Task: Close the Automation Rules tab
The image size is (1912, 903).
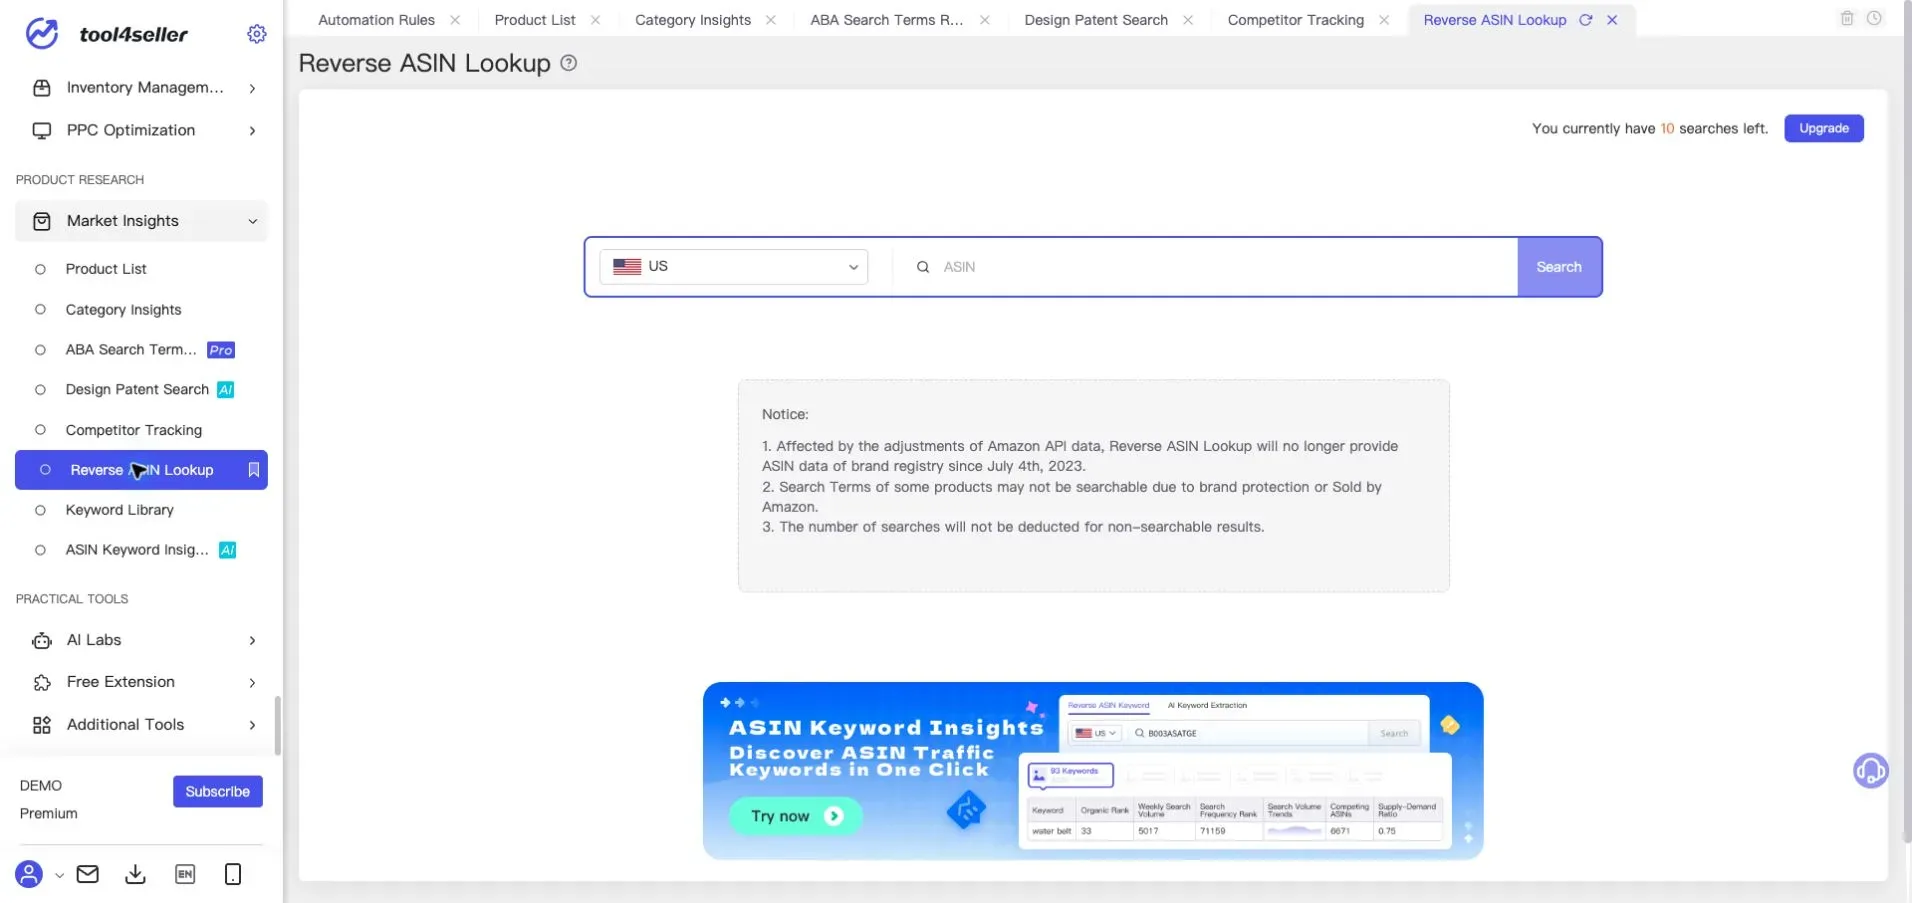Action: pyautogui.click(x=455, y=20)
